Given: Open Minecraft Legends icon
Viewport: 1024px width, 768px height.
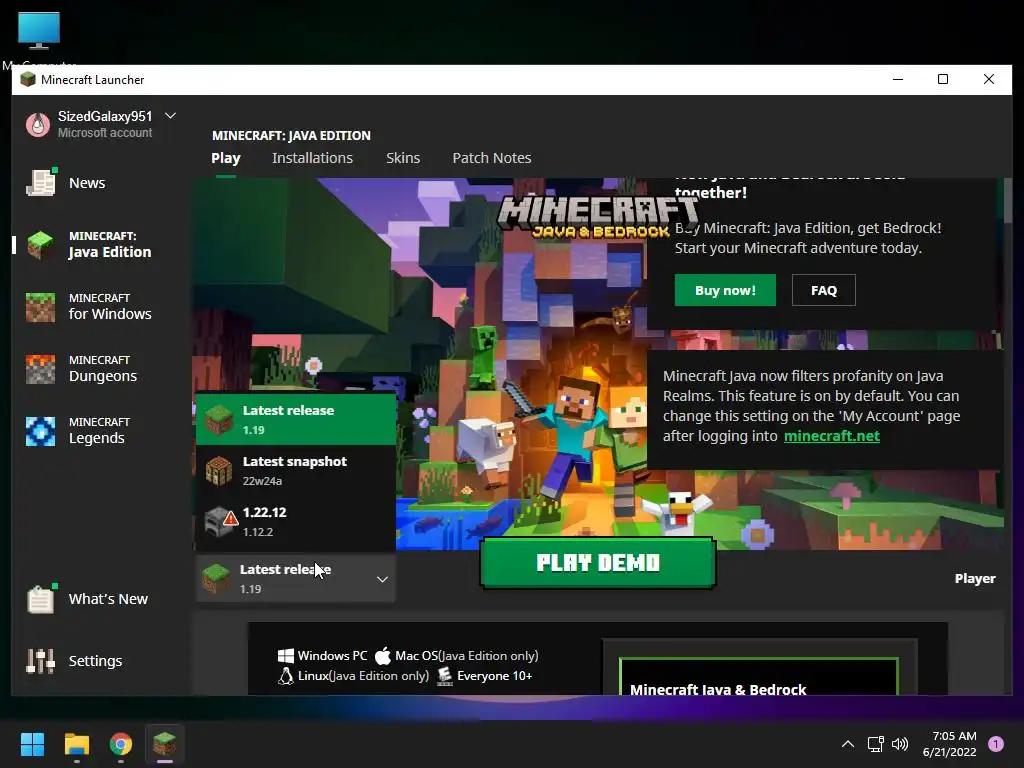Looking at the screenshot, I should click(40, 431).
